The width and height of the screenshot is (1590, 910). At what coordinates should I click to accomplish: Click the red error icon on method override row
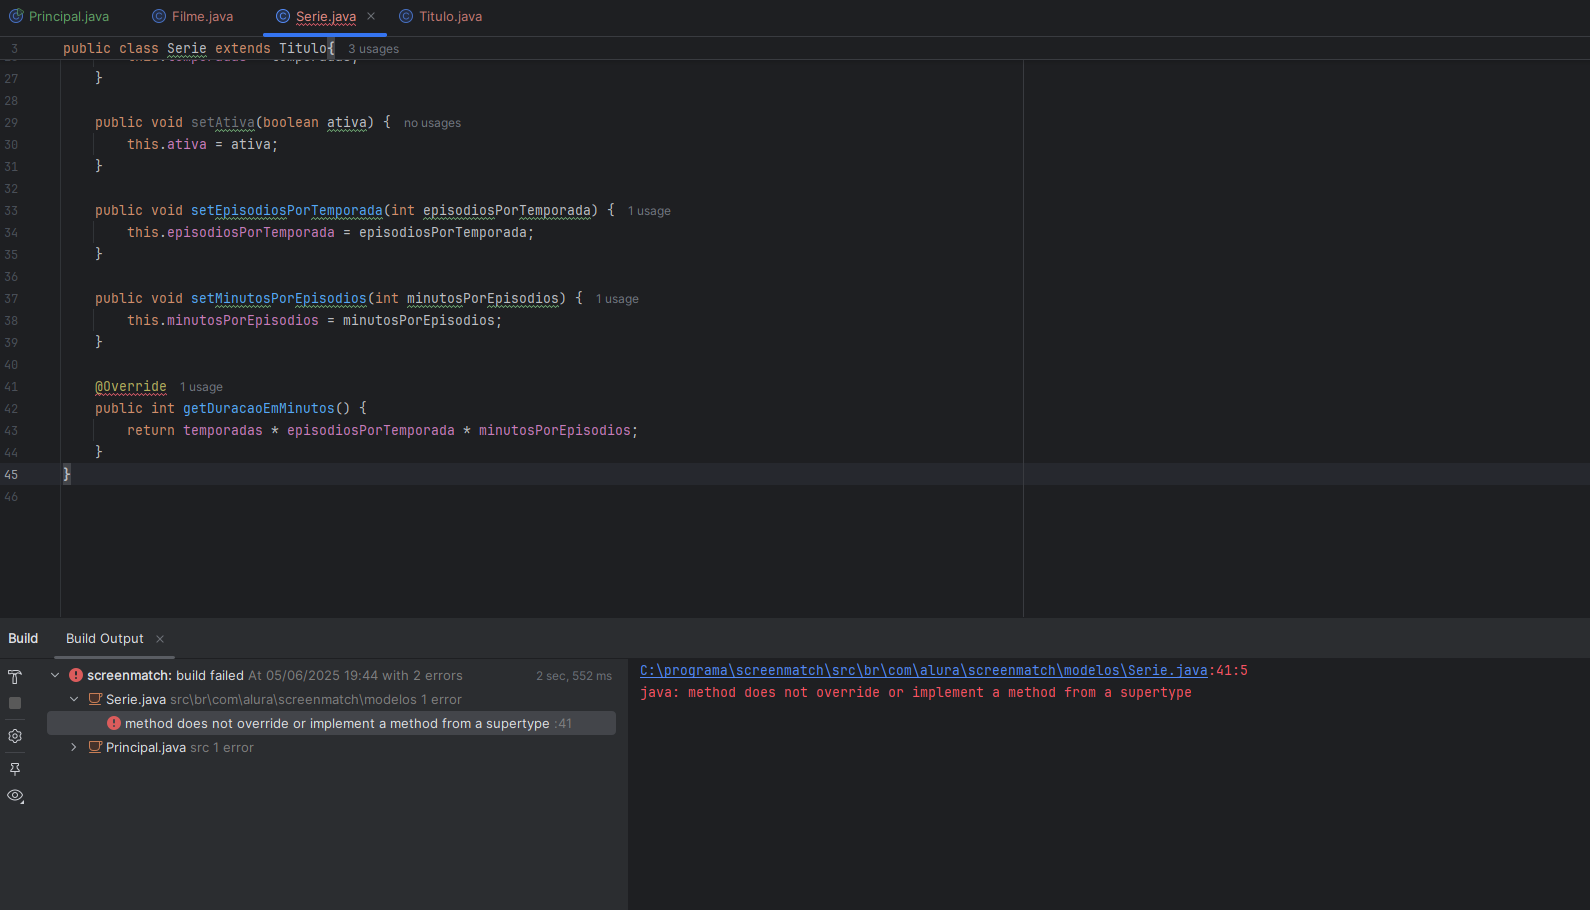point(114,723)
